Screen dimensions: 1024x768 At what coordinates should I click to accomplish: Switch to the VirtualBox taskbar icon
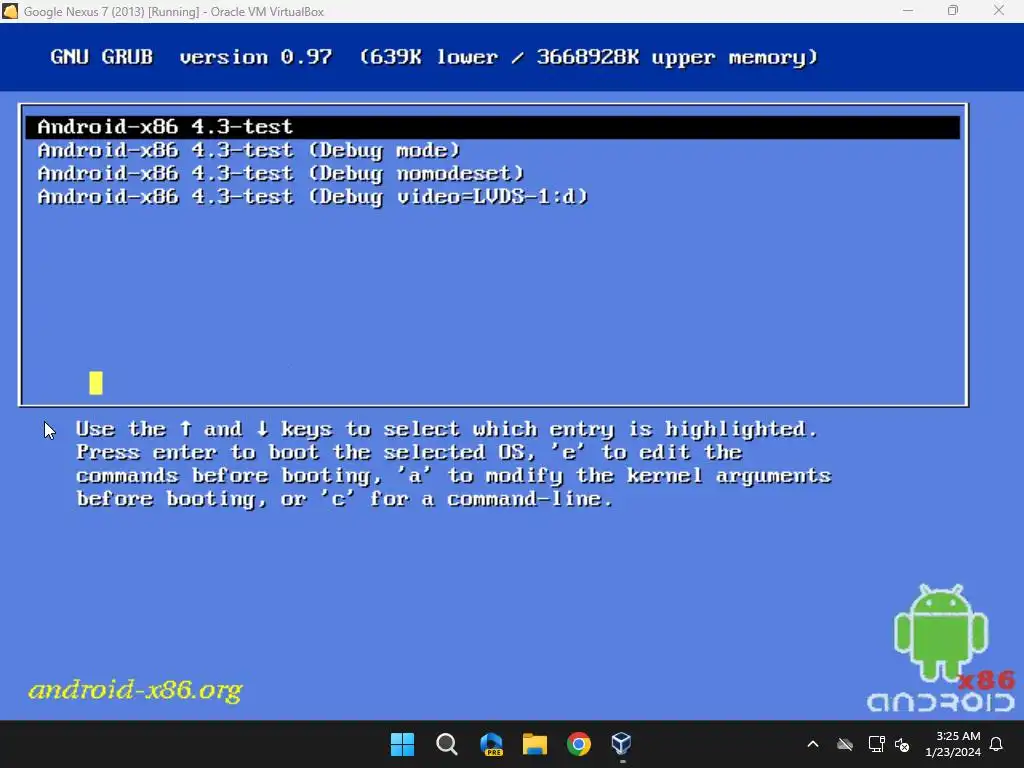click(622, 744)
